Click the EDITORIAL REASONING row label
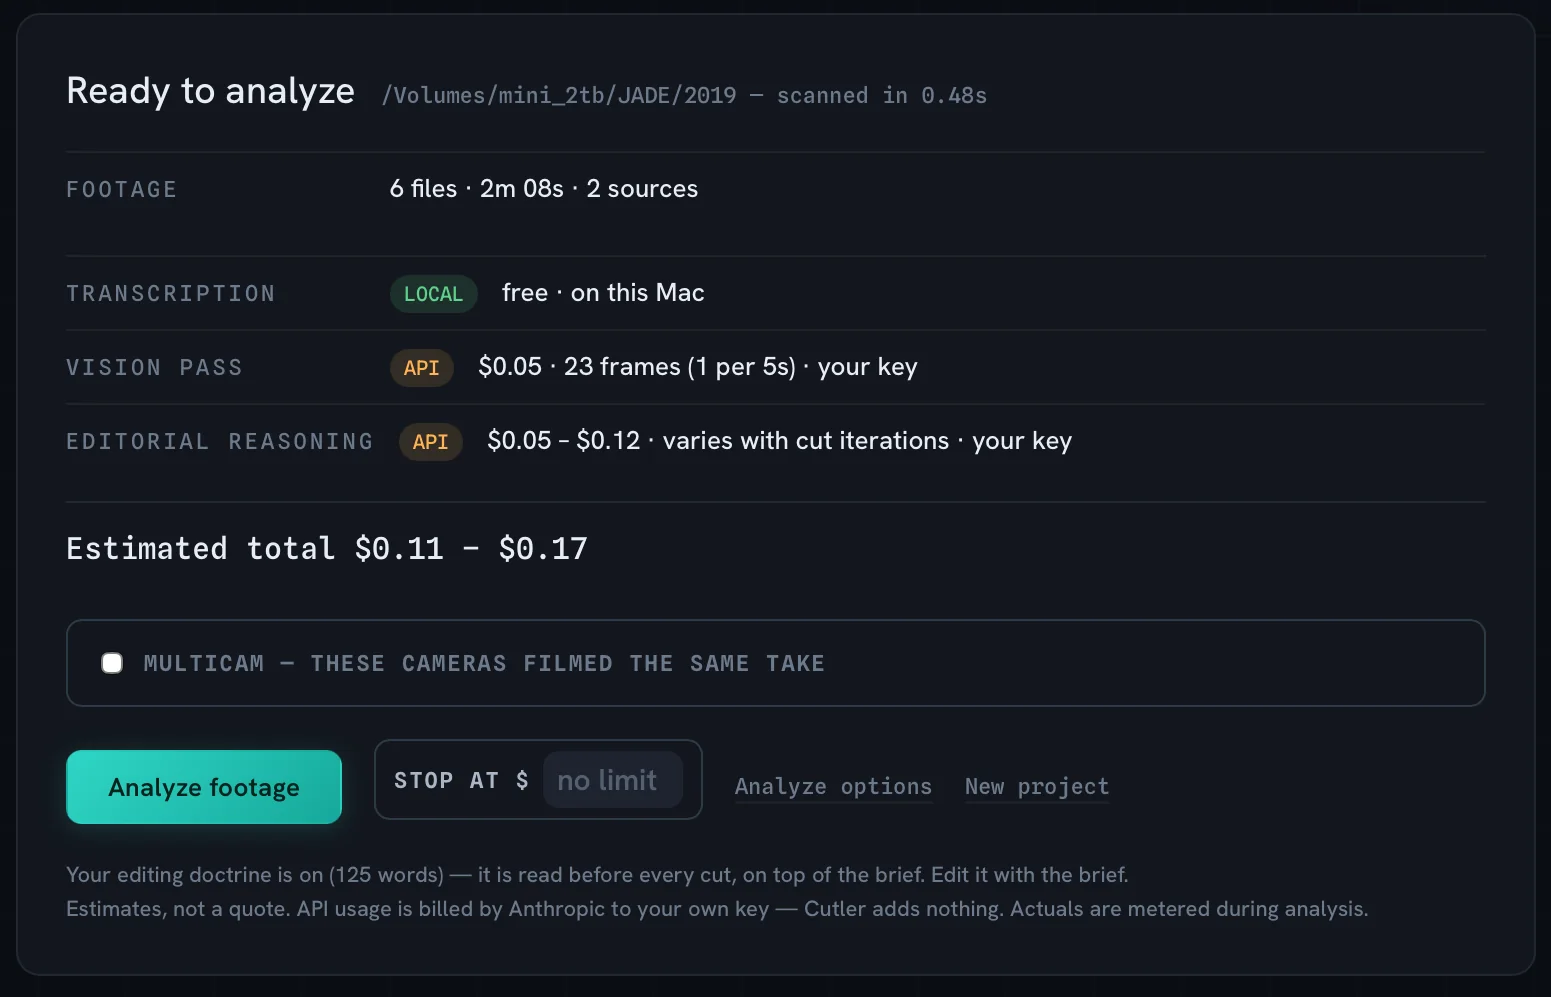 click(x=219, y=442)
